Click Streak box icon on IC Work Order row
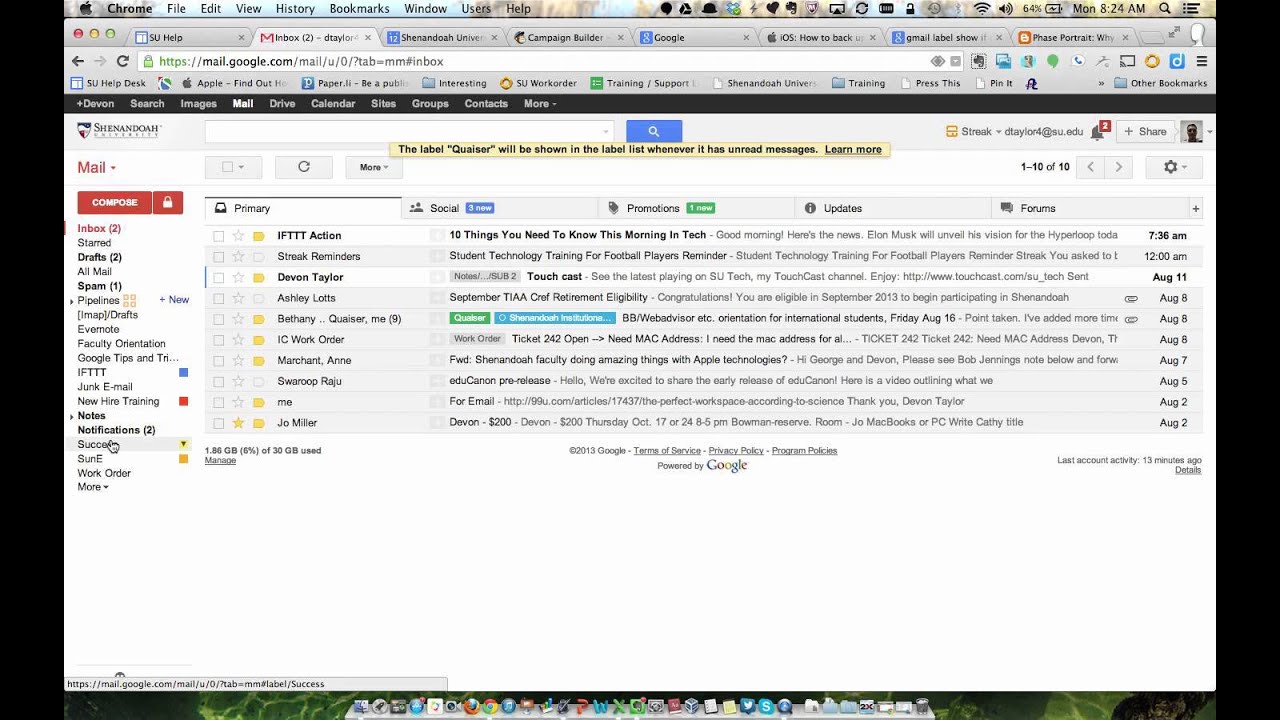Screen dimensions: 1280x720 click(x=437, y=340)
